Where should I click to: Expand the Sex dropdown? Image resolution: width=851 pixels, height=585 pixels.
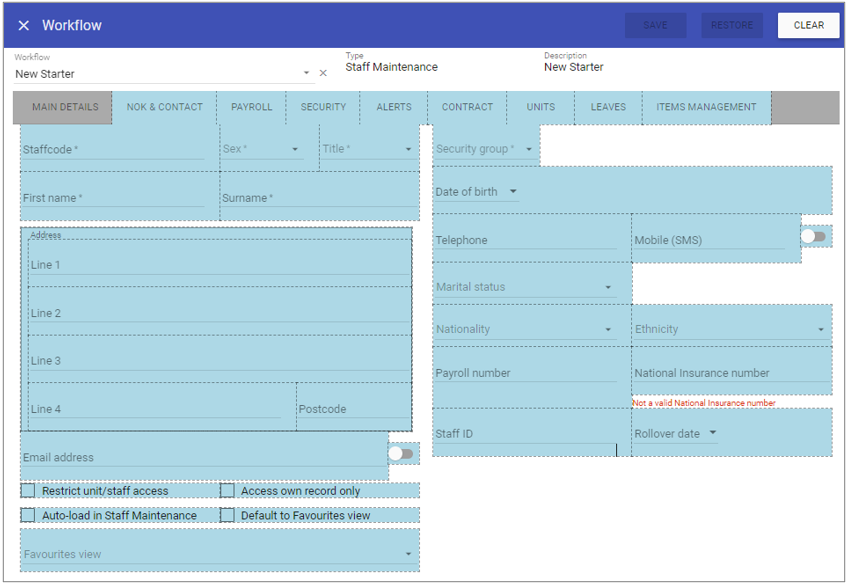[295, 150]
